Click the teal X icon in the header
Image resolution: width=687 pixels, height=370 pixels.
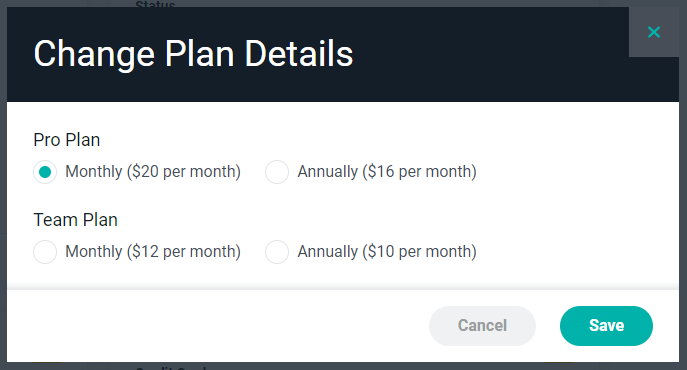pos(654,32)
